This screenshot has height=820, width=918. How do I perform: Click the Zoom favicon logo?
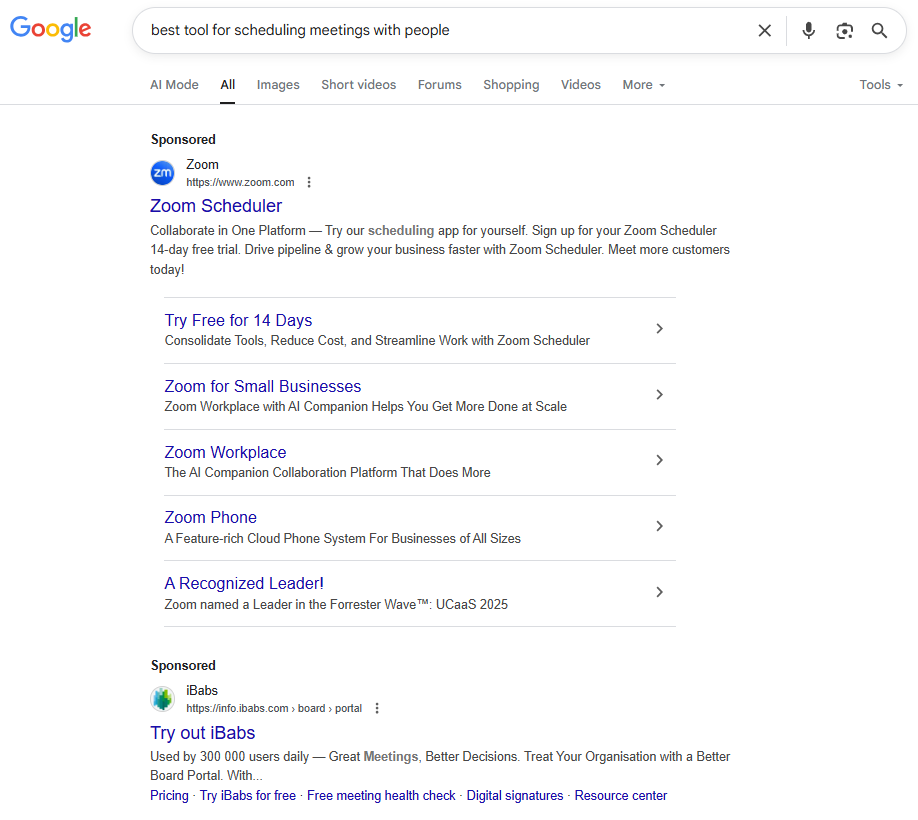162,173
